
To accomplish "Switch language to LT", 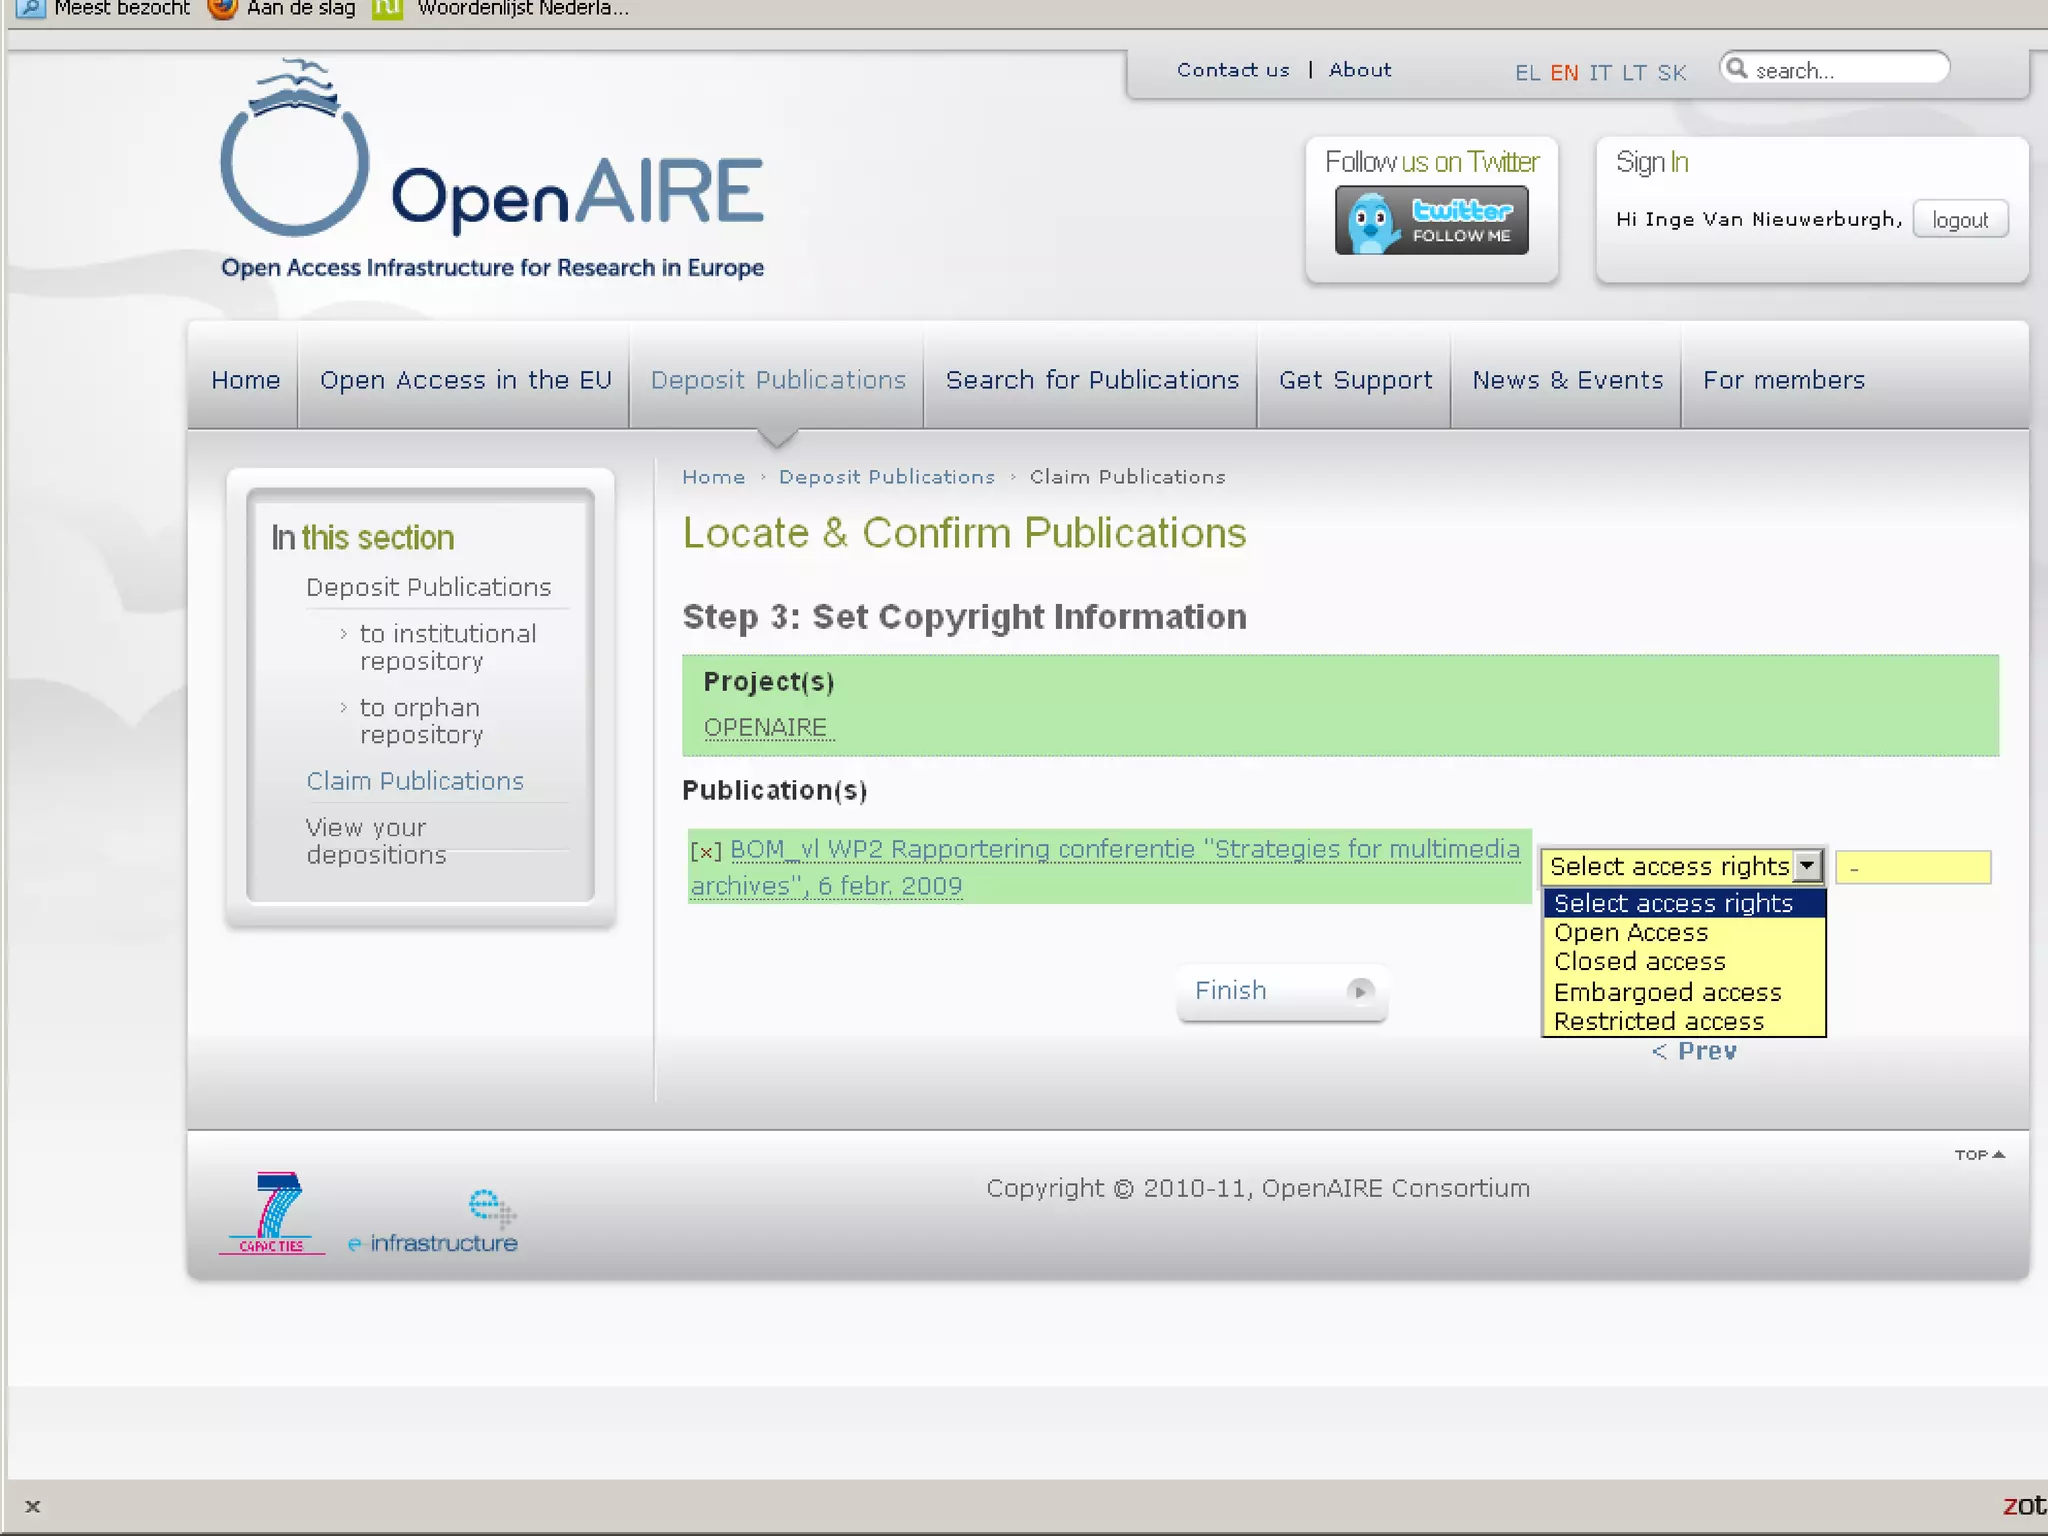I will pyautogui.click(x=1634, y=73).
